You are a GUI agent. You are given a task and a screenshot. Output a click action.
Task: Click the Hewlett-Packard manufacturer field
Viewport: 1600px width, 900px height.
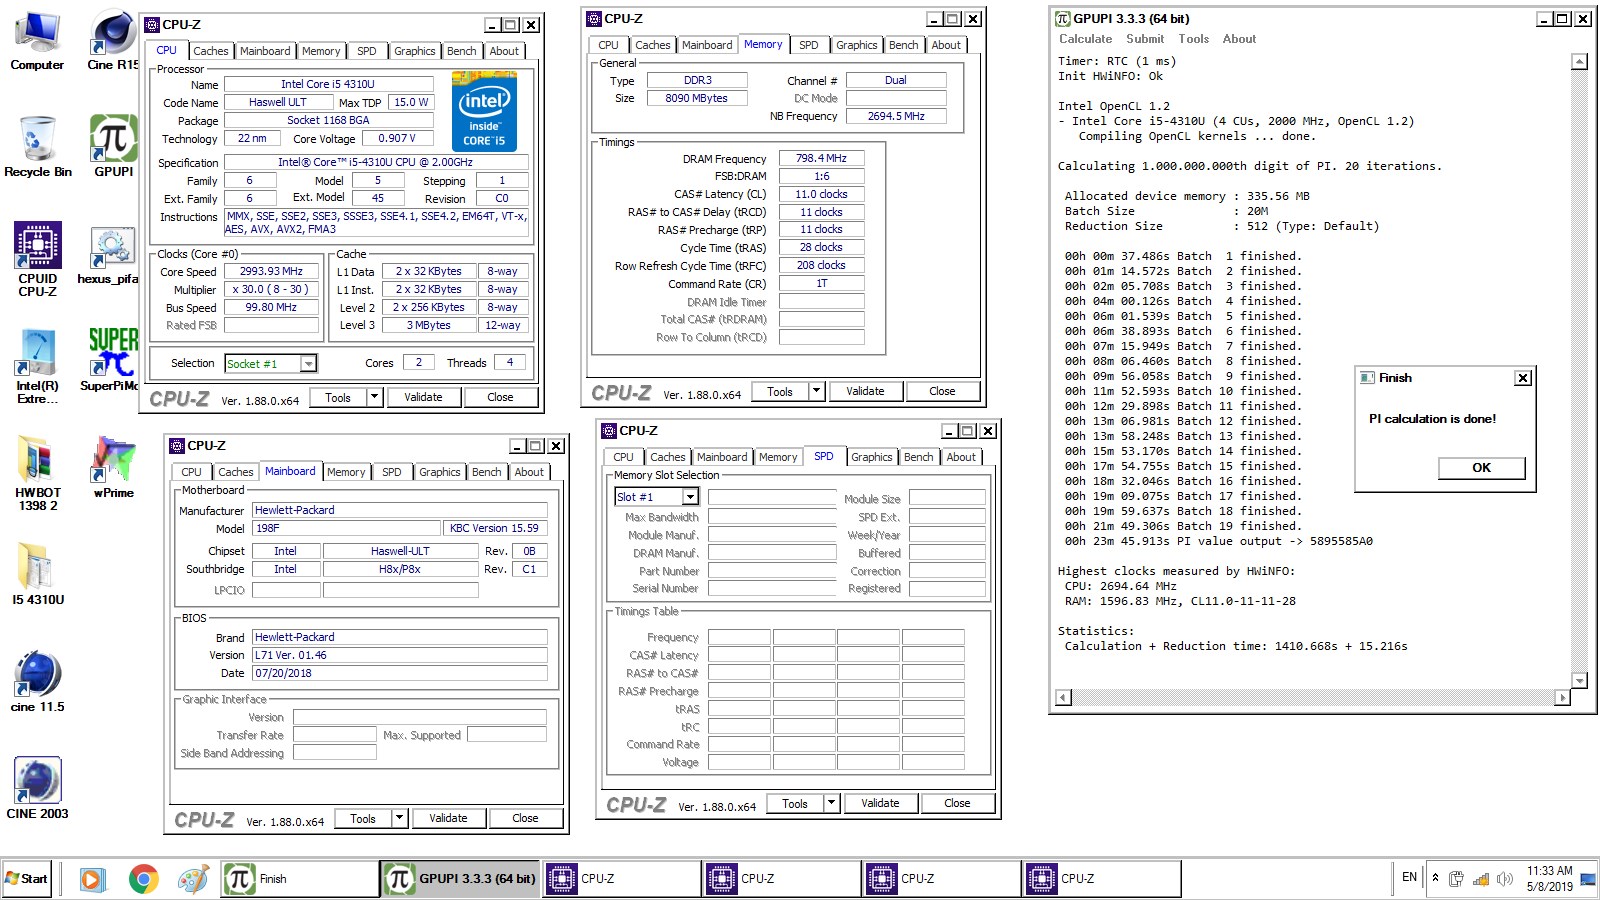pos(400,510)
